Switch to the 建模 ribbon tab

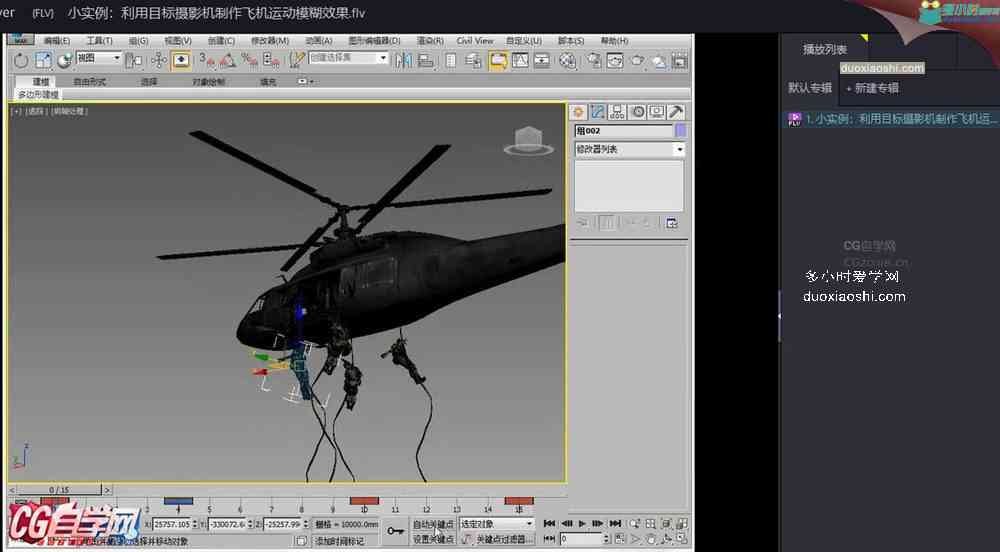click(x=41, y=82)
